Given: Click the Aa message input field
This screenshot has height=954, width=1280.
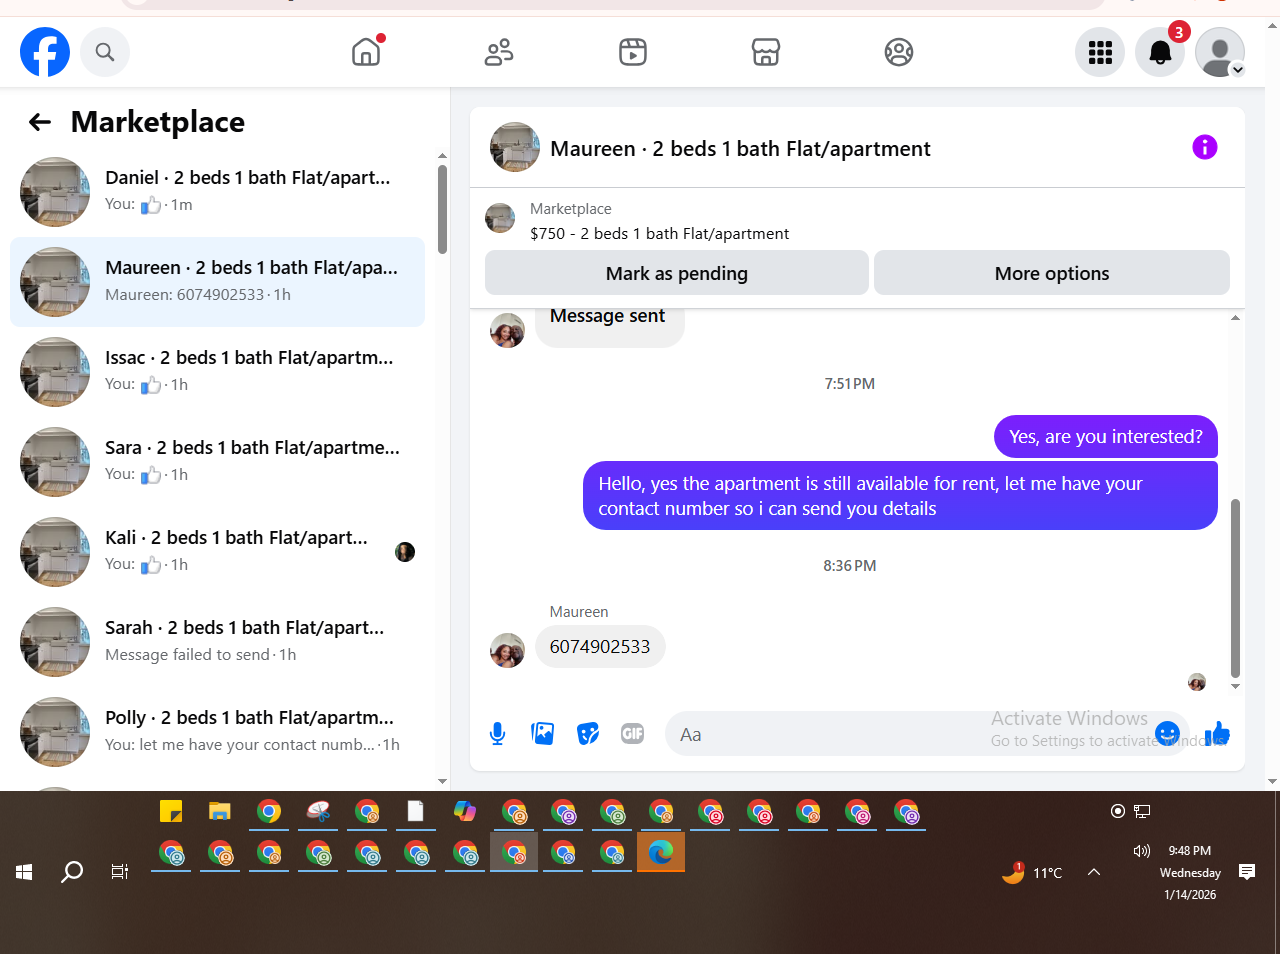Looking at the screenshot, I should tap(910, 734).
